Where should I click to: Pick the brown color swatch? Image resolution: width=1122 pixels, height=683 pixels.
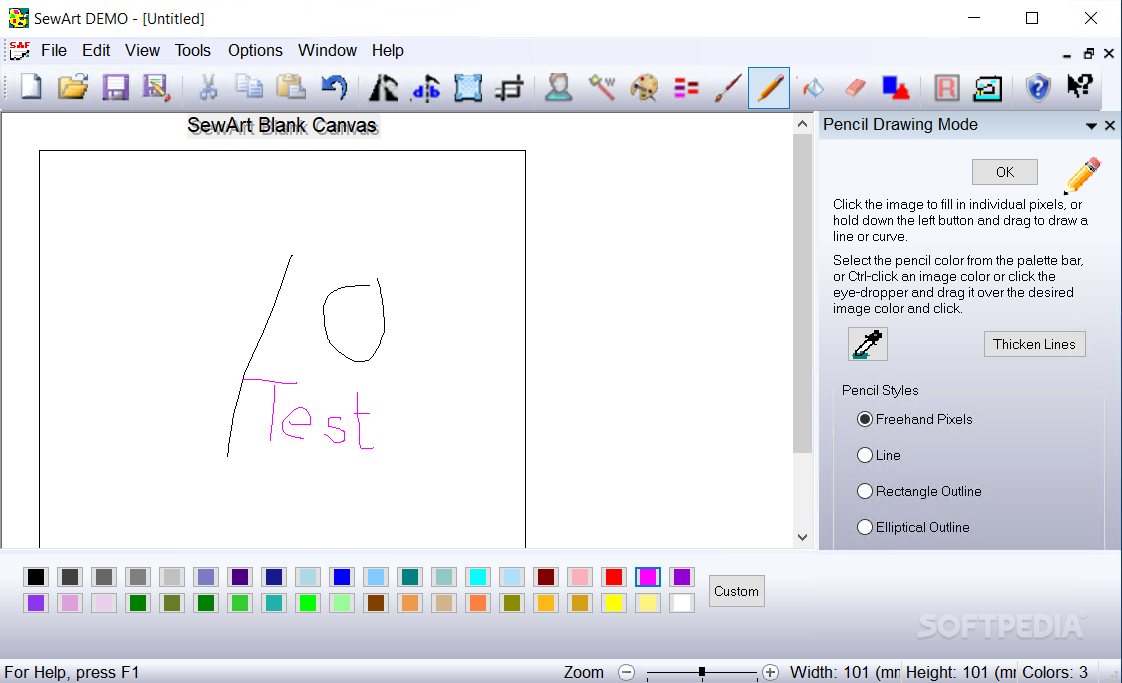(x=376, y=603)
